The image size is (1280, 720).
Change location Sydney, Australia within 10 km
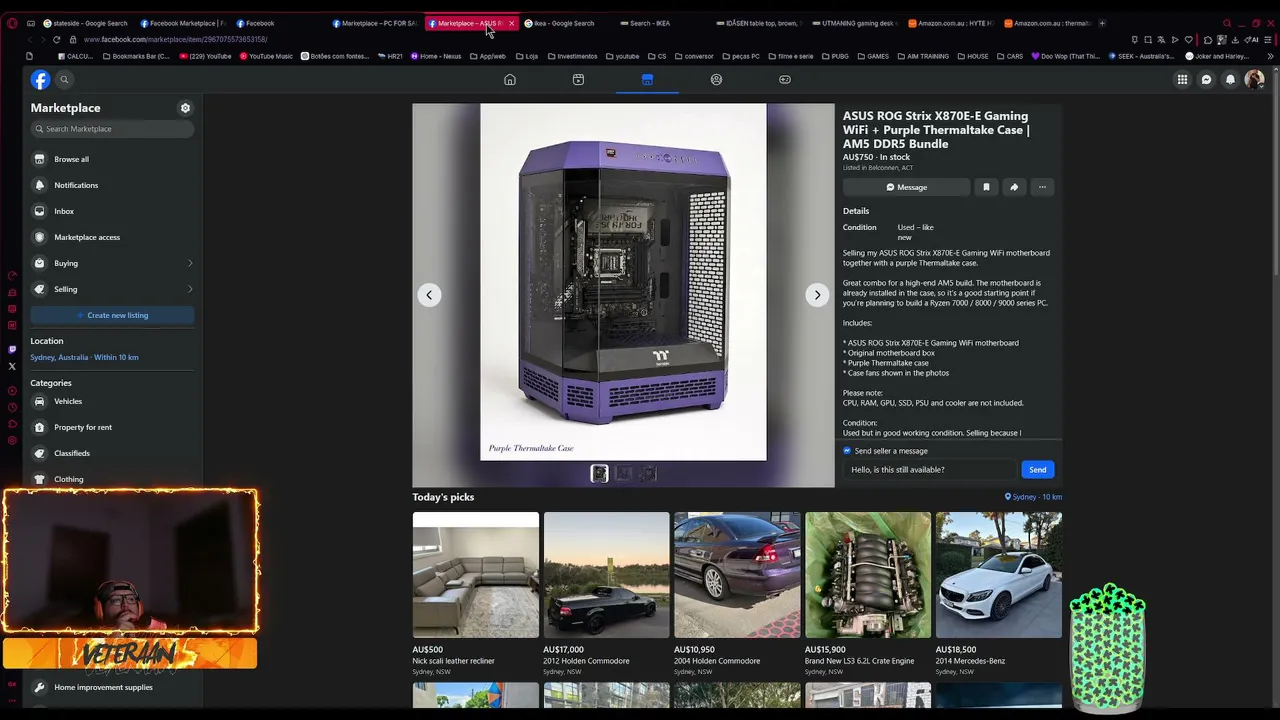[84, 357]
